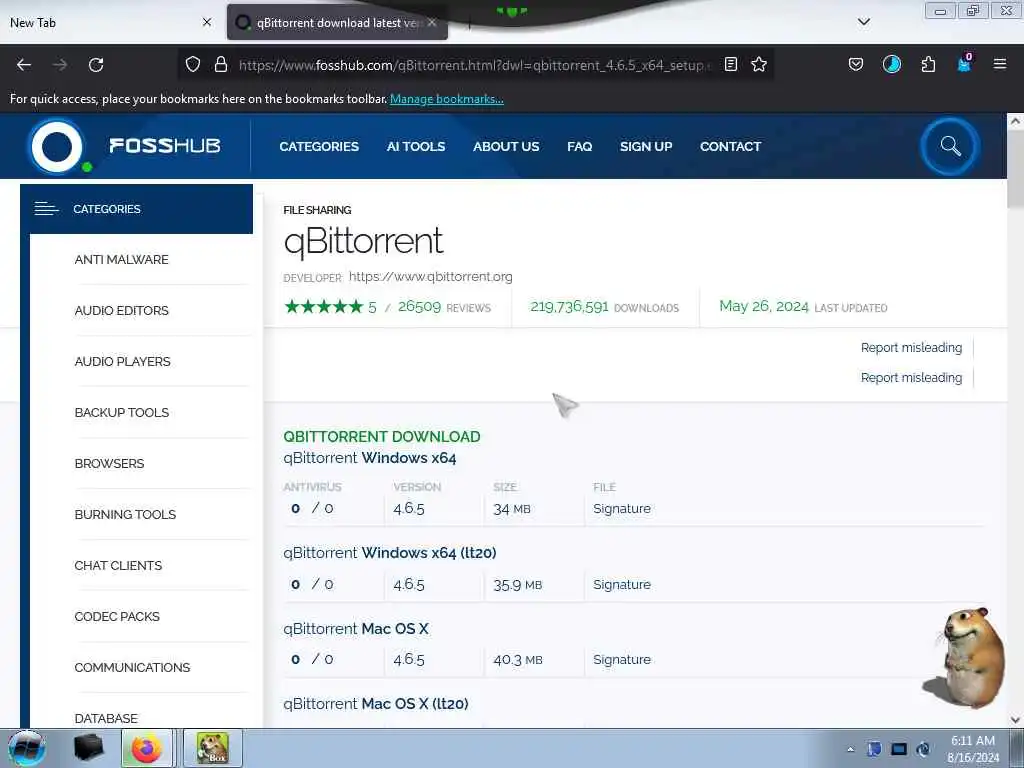Open the Extensions puzzle icon
The width and height of the screenshot is (1024, 768).
928,64
